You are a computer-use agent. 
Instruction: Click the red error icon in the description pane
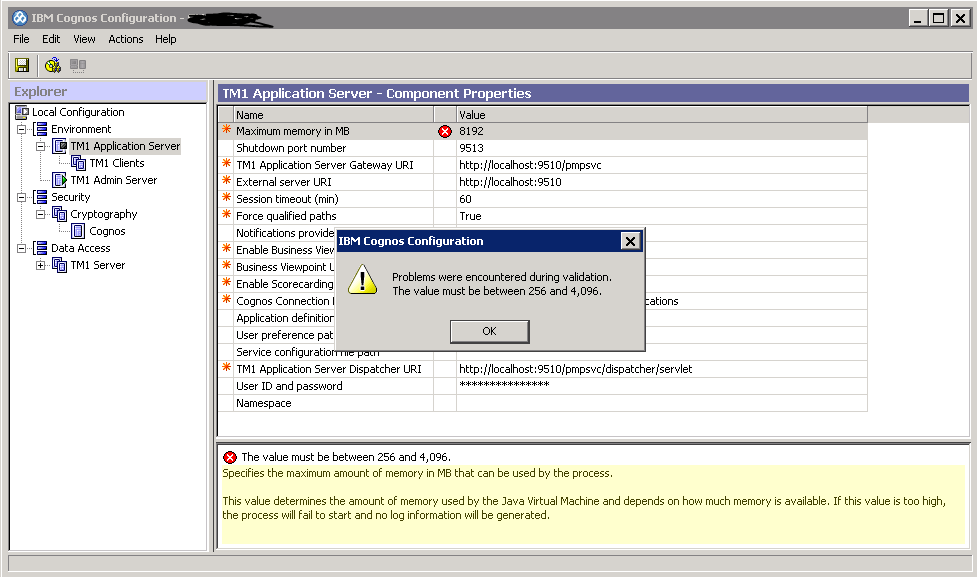coord(230,457)
